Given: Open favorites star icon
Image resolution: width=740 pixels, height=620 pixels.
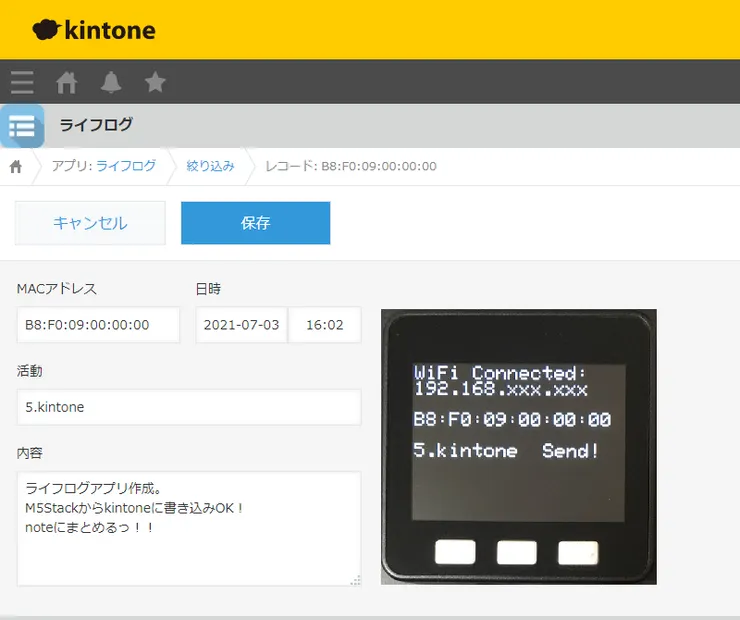Looking at the screenshot, I should [x=155, y=83].
